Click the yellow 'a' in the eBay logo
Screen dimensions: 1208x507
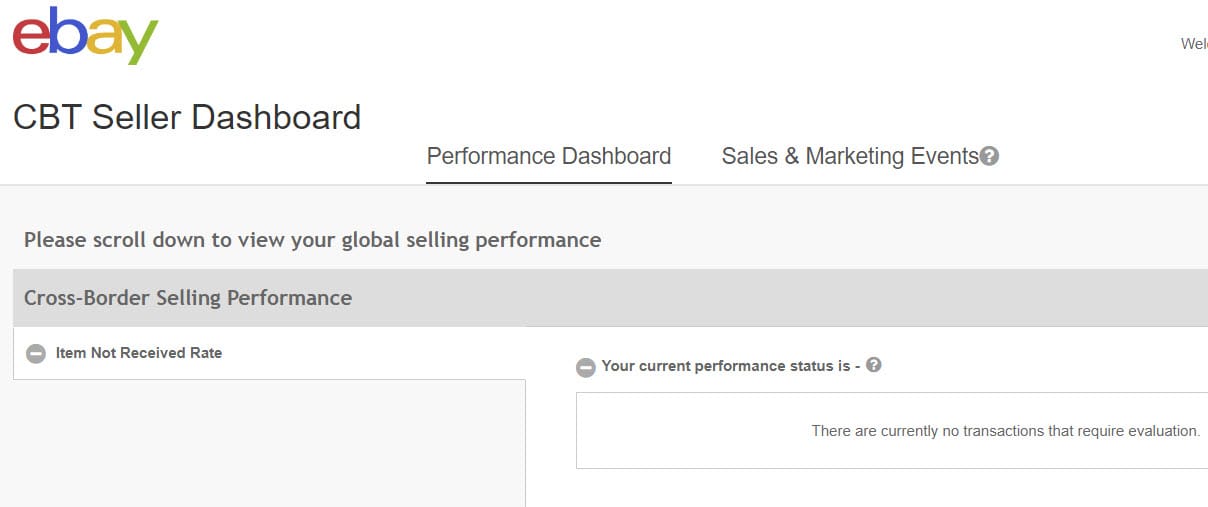(x=104, y=38)
